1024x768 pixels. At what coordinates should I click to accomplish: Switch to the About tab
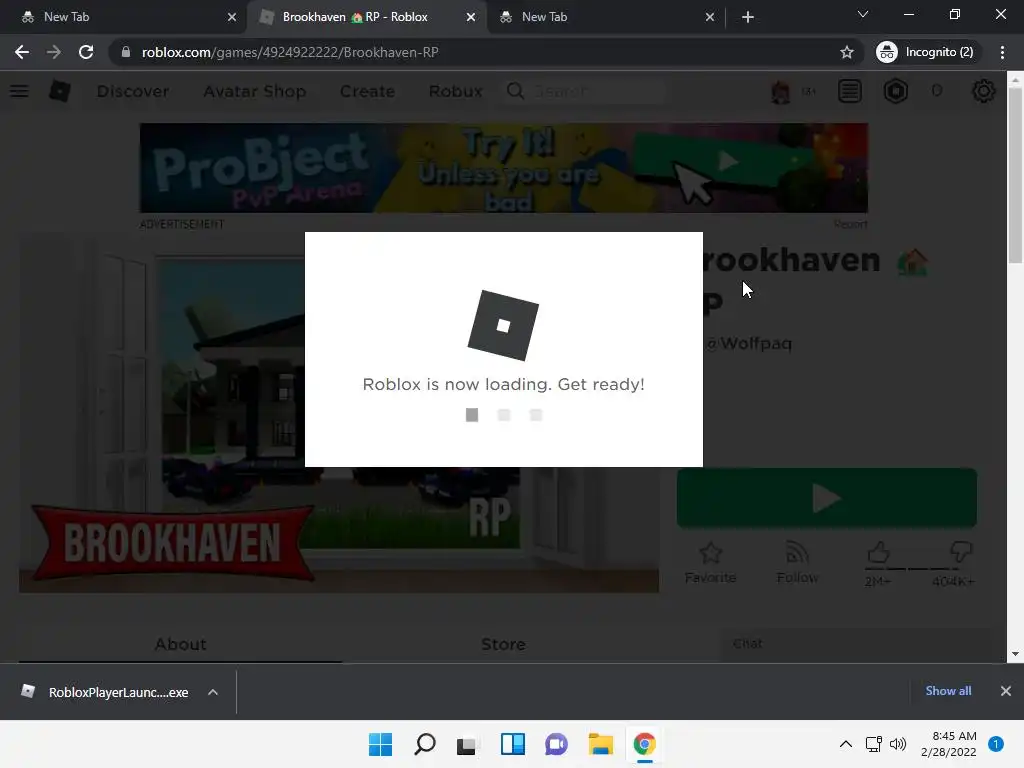click(x=180, y=645)
